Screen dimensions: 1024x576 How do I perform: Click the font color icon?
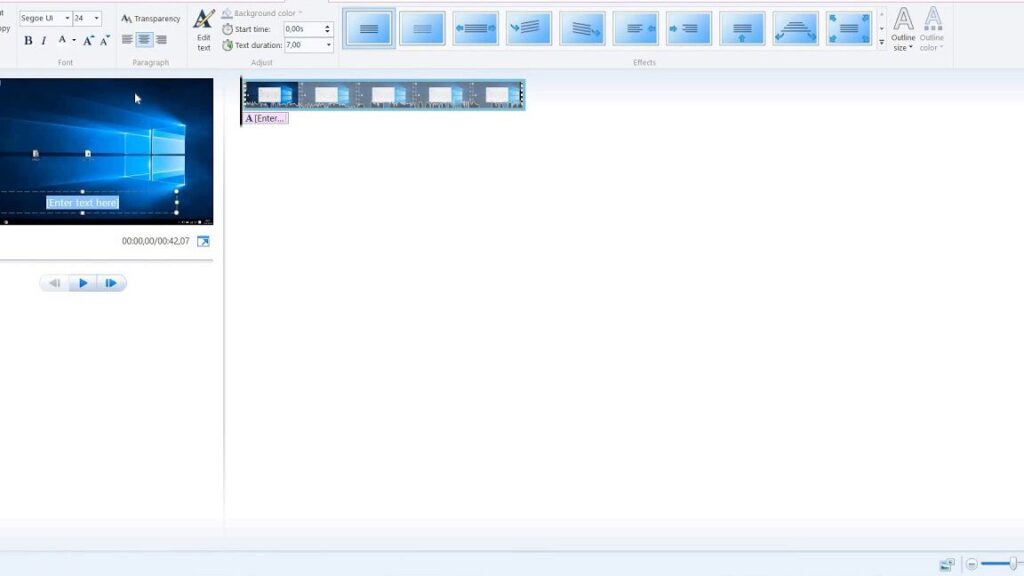(x=63, y=38)
